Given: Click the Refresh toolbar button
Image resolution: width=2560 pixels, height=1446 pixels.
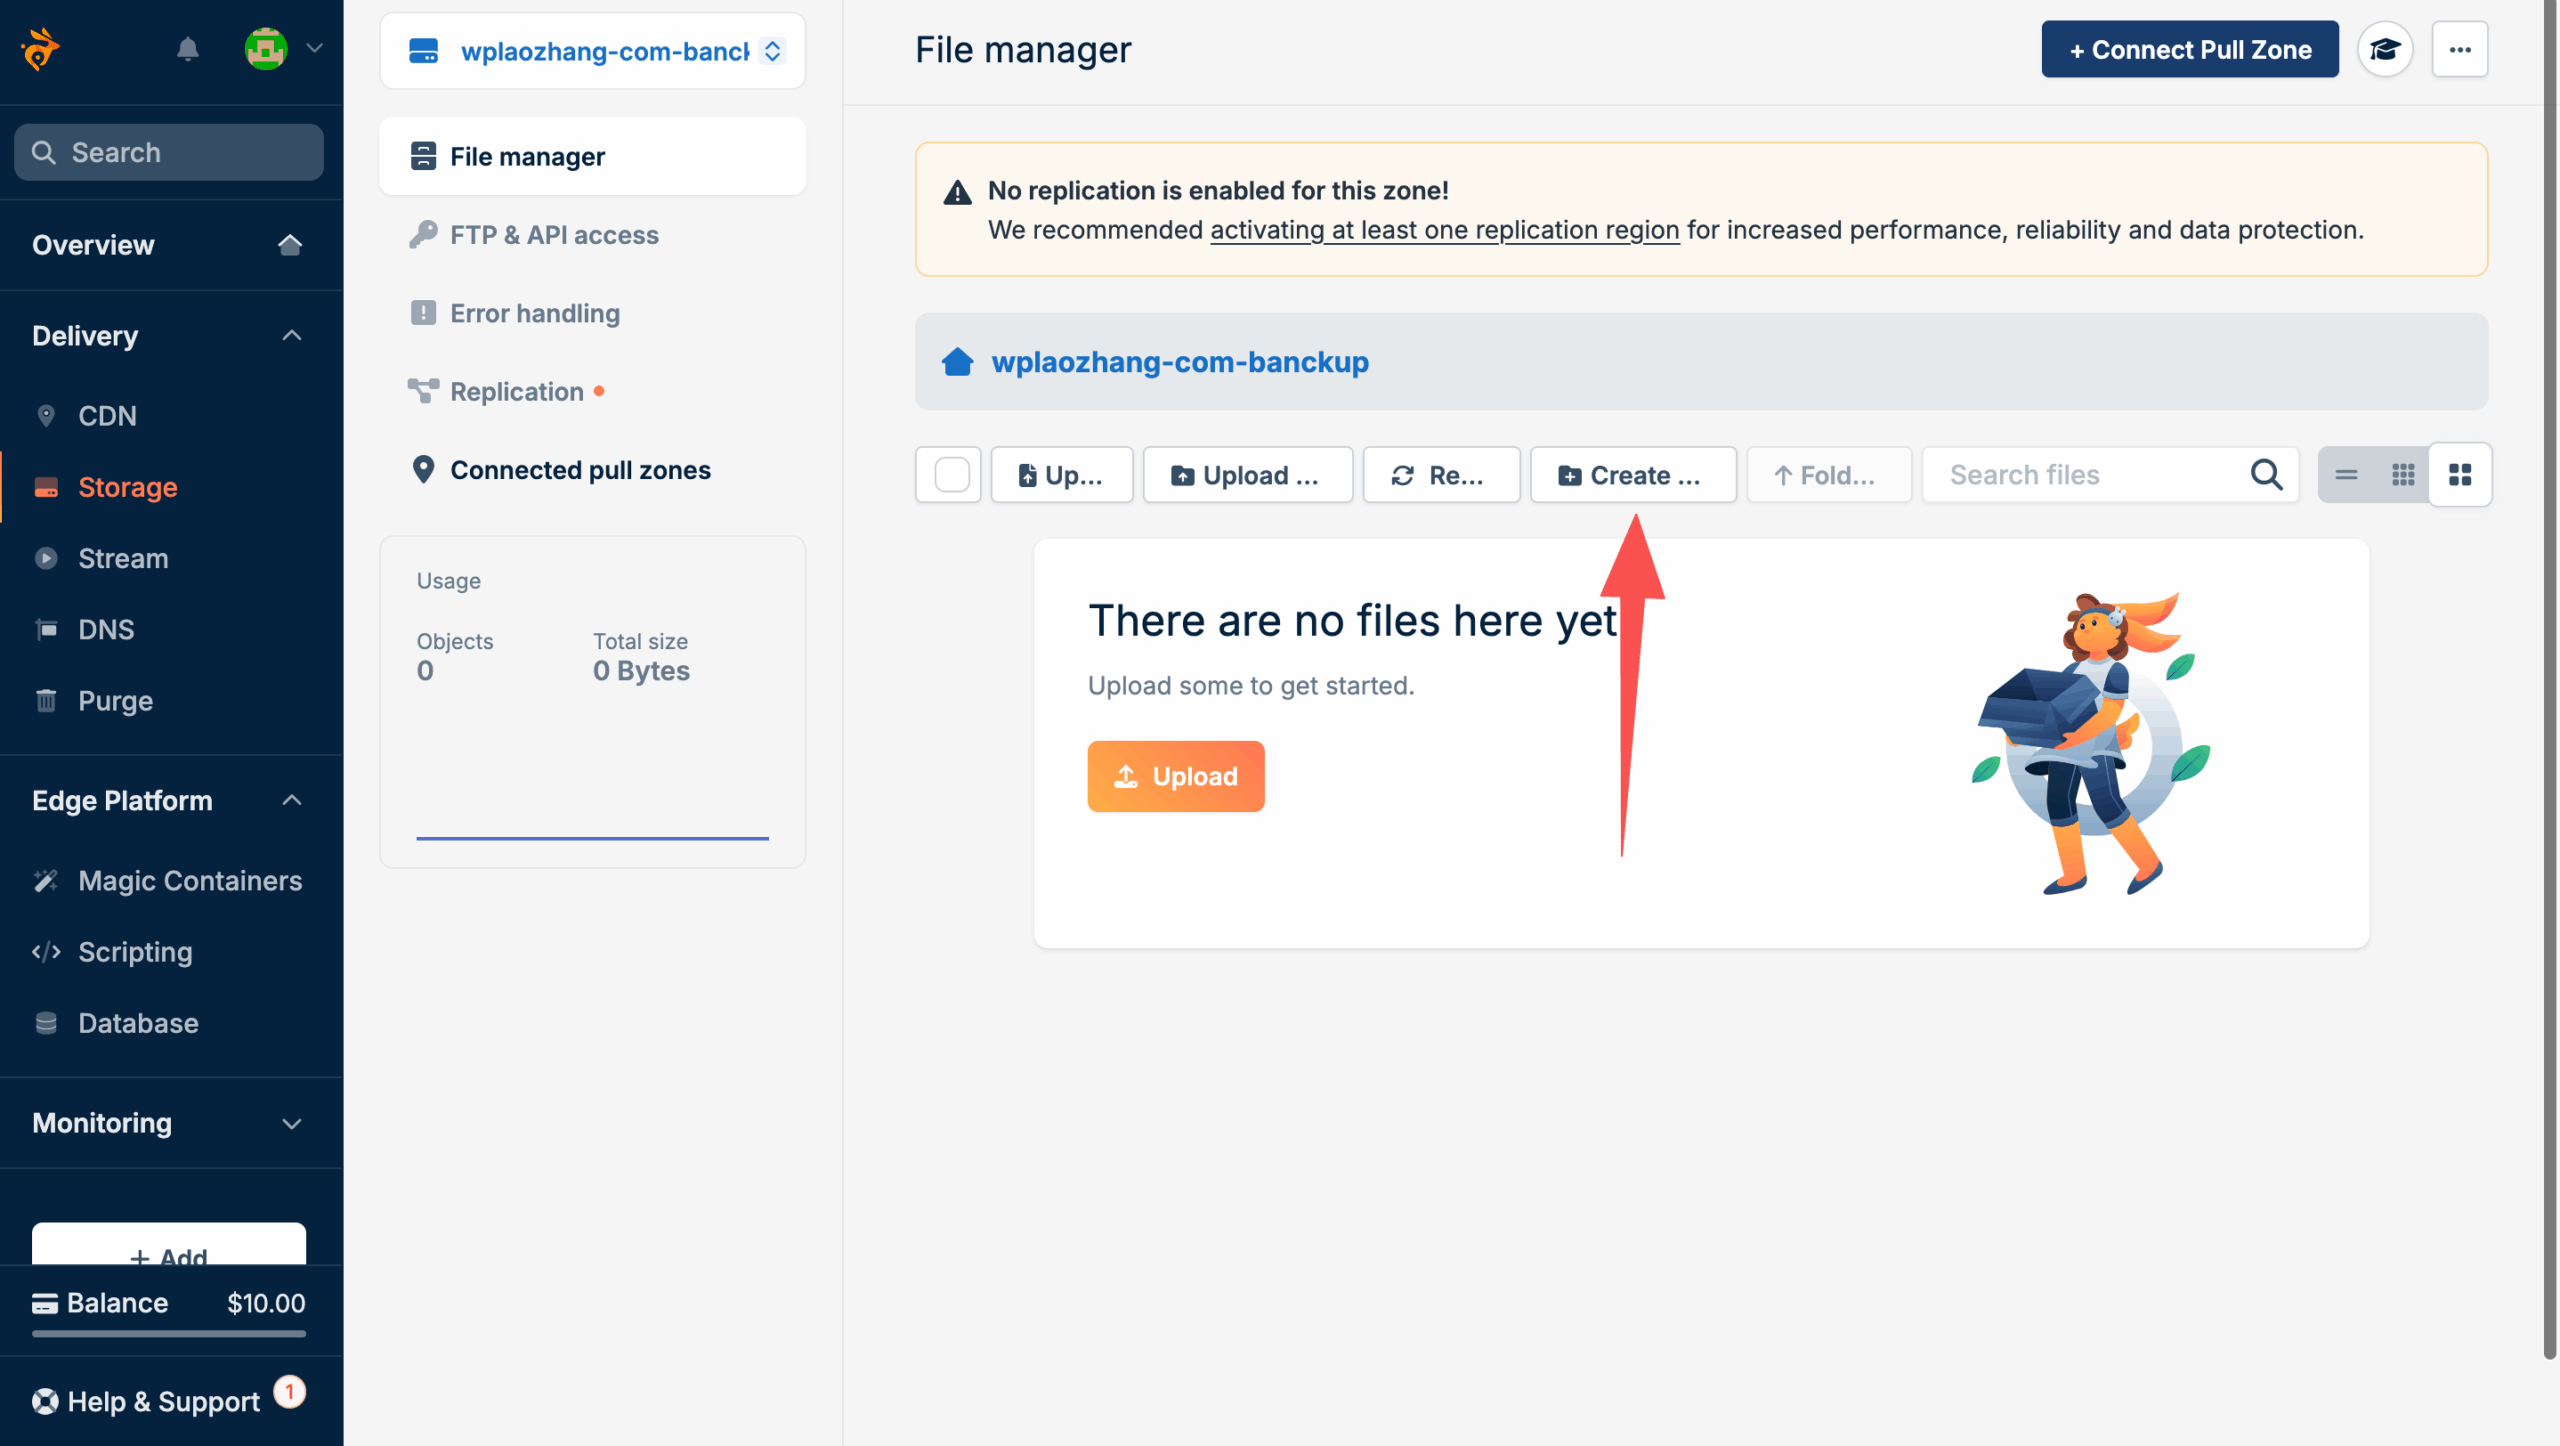Looking at the screenshot, I should [x=1440, y=475].
